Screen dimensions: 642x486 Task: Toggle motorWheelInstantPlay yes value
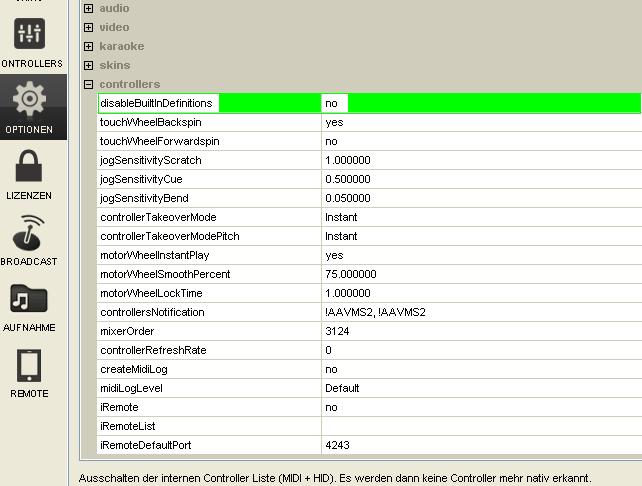coord(334,255)
